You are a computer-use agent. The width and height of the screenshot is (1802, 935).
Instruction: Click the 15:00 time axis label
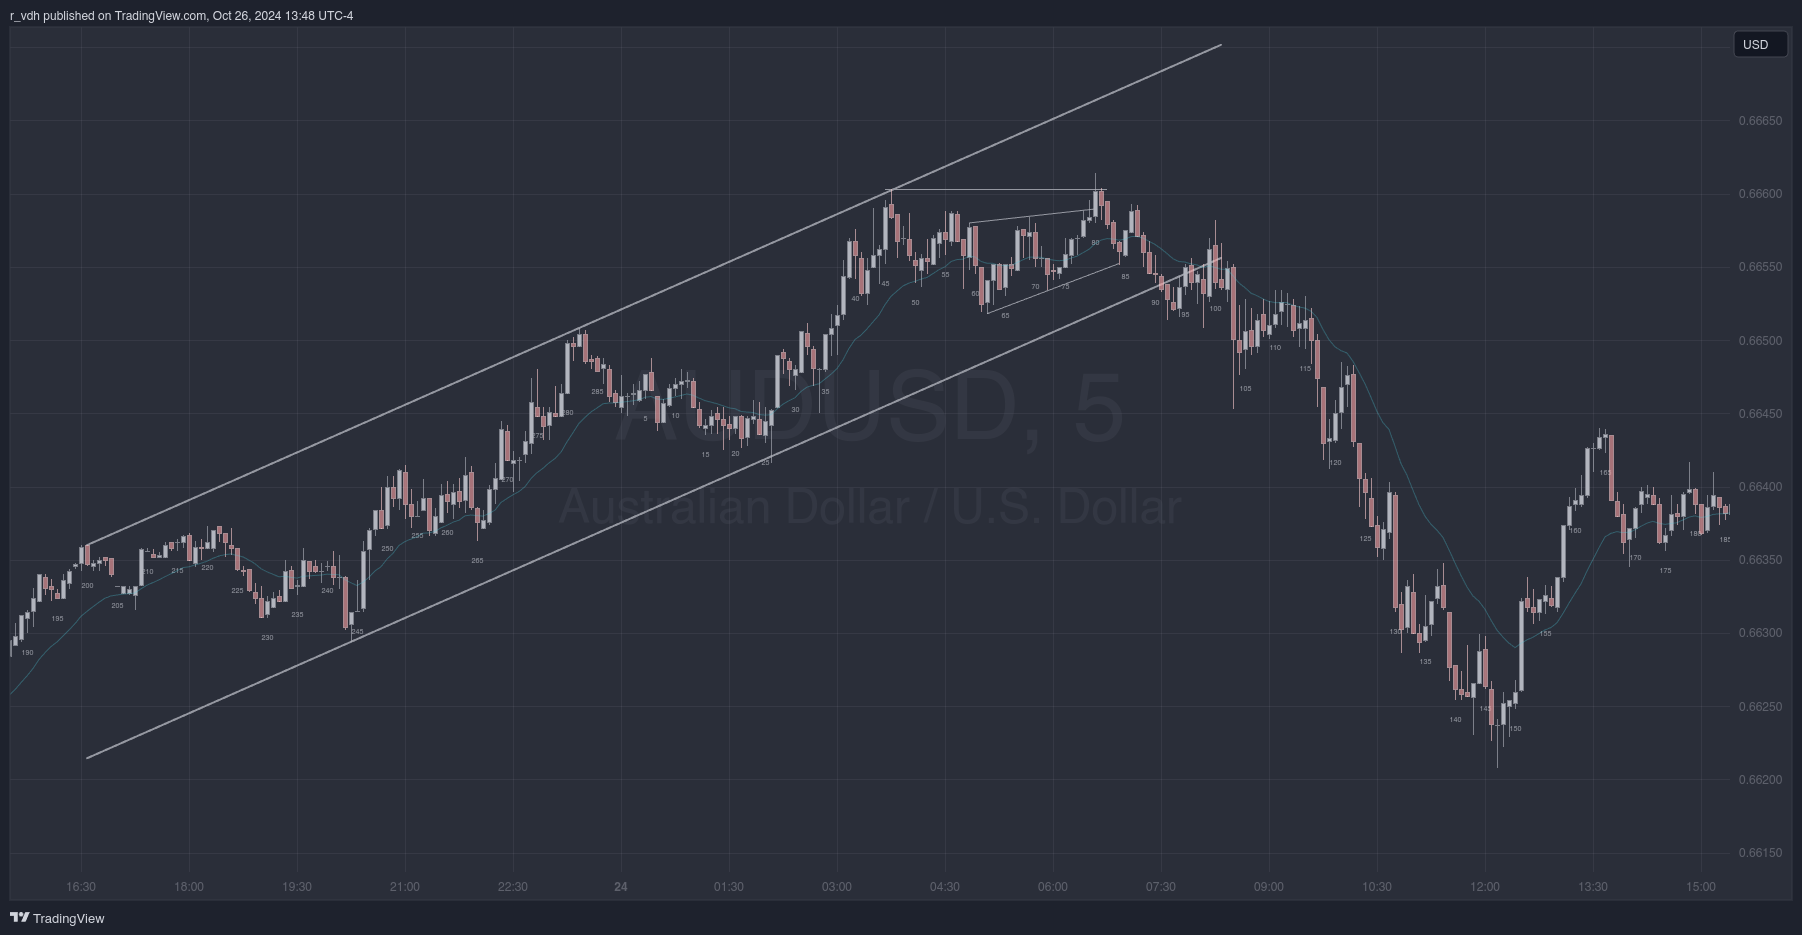[1701, 887]
